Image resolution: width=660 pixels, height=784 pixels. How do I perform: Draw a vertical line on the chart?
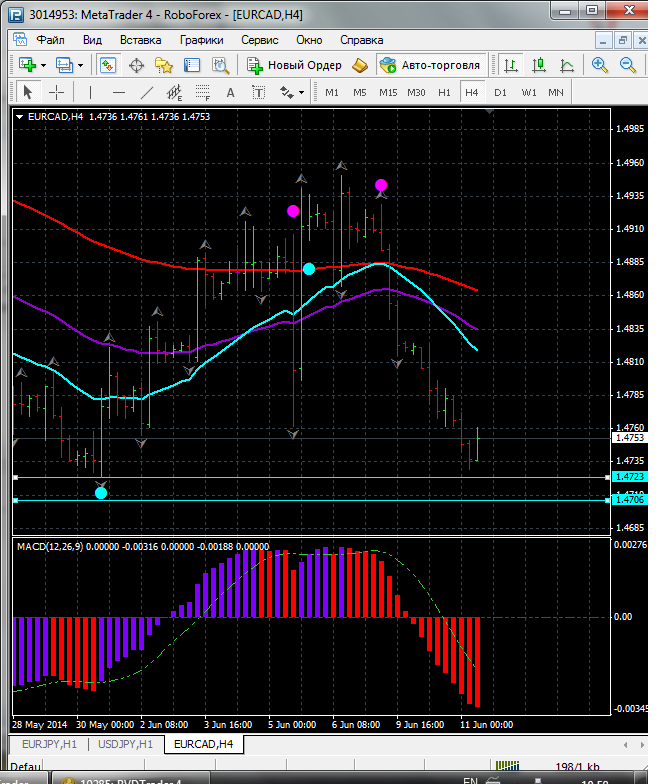[x=90, y=92]
